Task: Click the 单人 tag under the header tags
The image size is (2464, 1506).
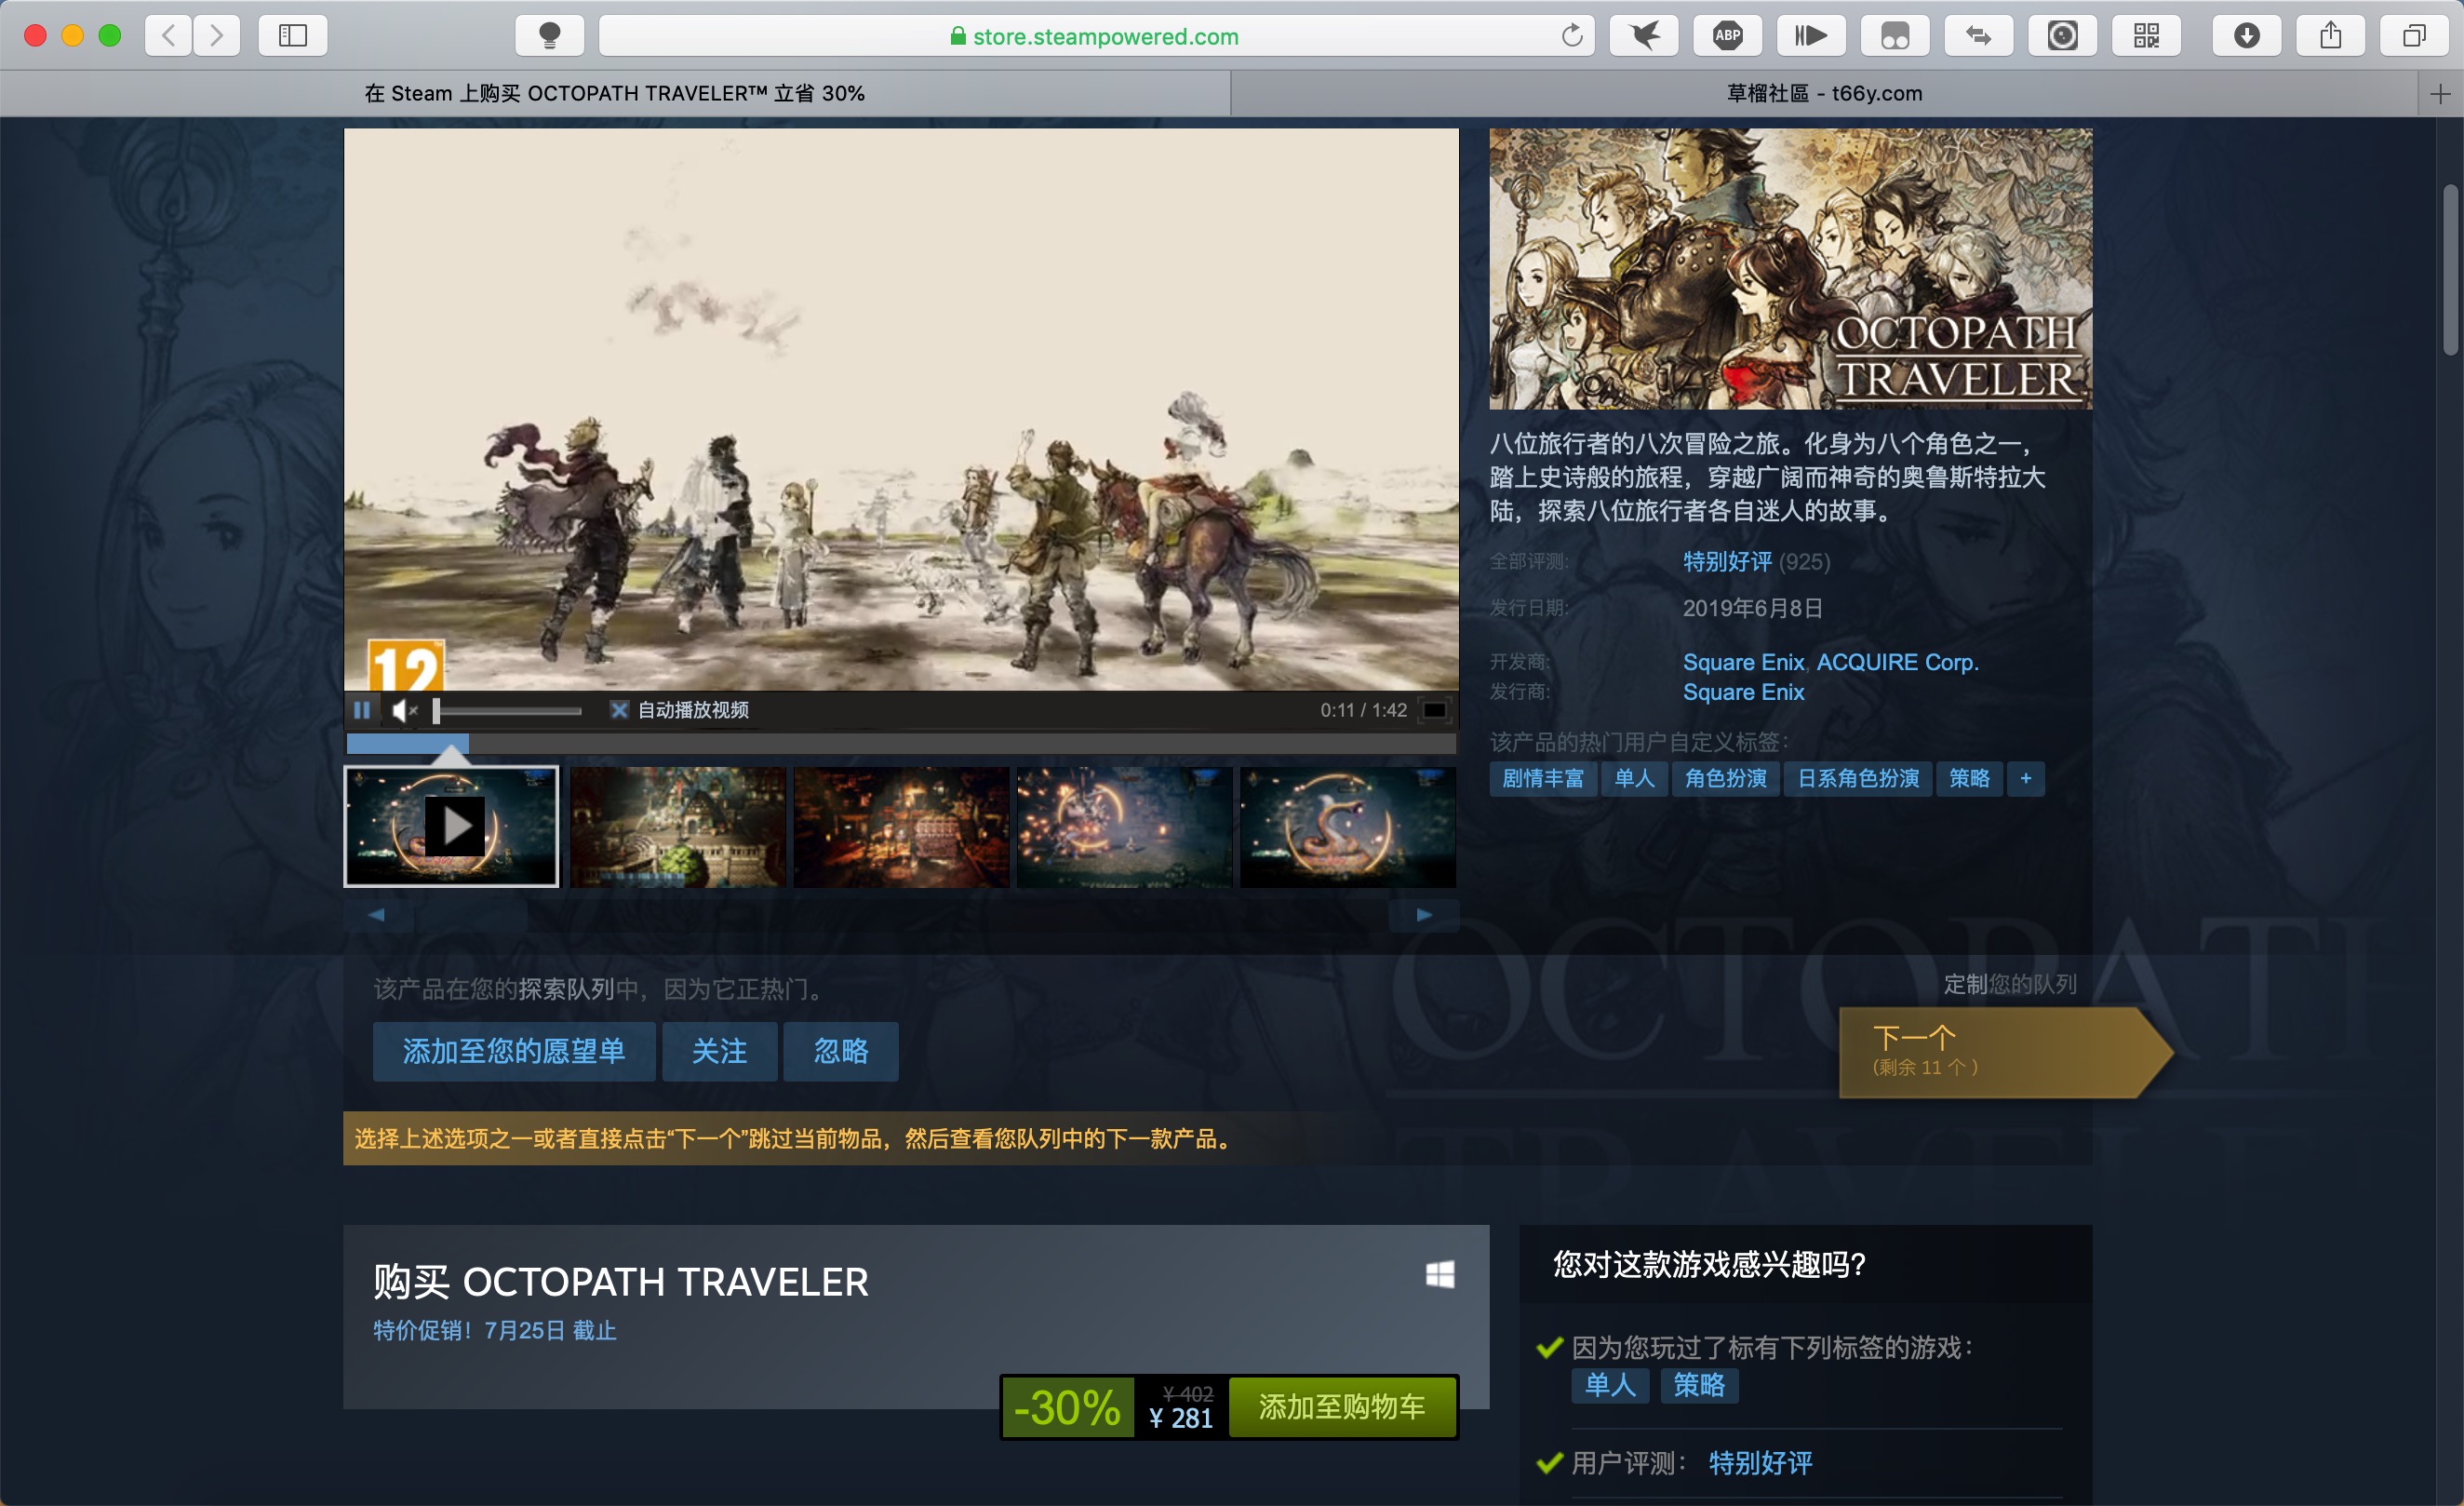Action: [x=1634, y=779]
